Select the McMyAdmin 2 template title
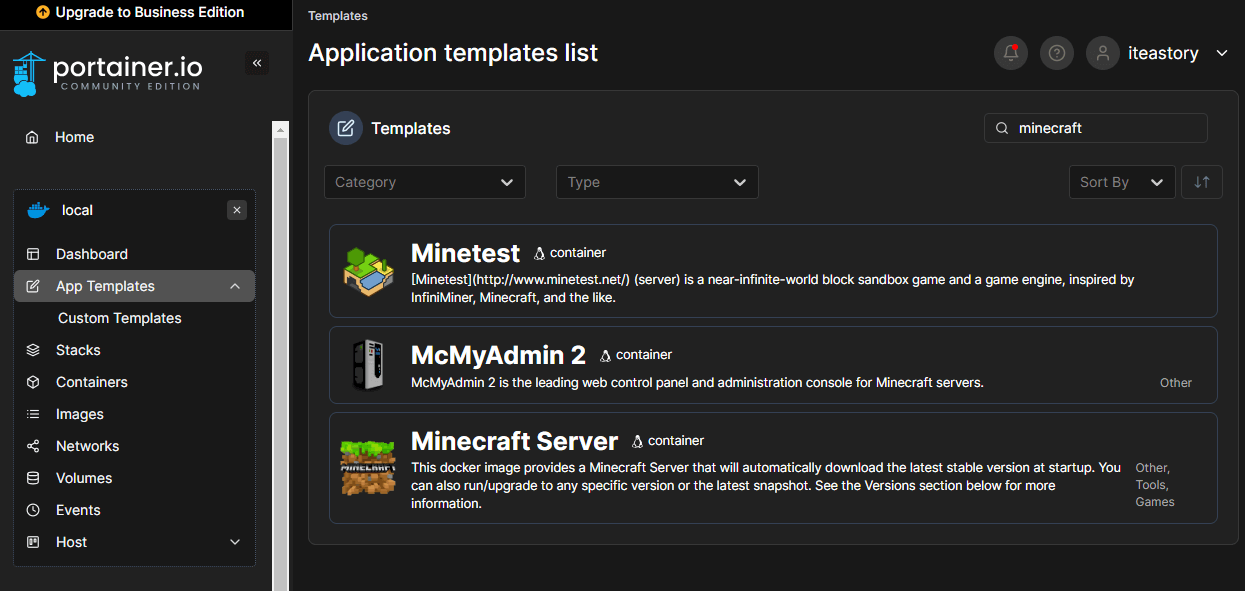 click(499, 355)
